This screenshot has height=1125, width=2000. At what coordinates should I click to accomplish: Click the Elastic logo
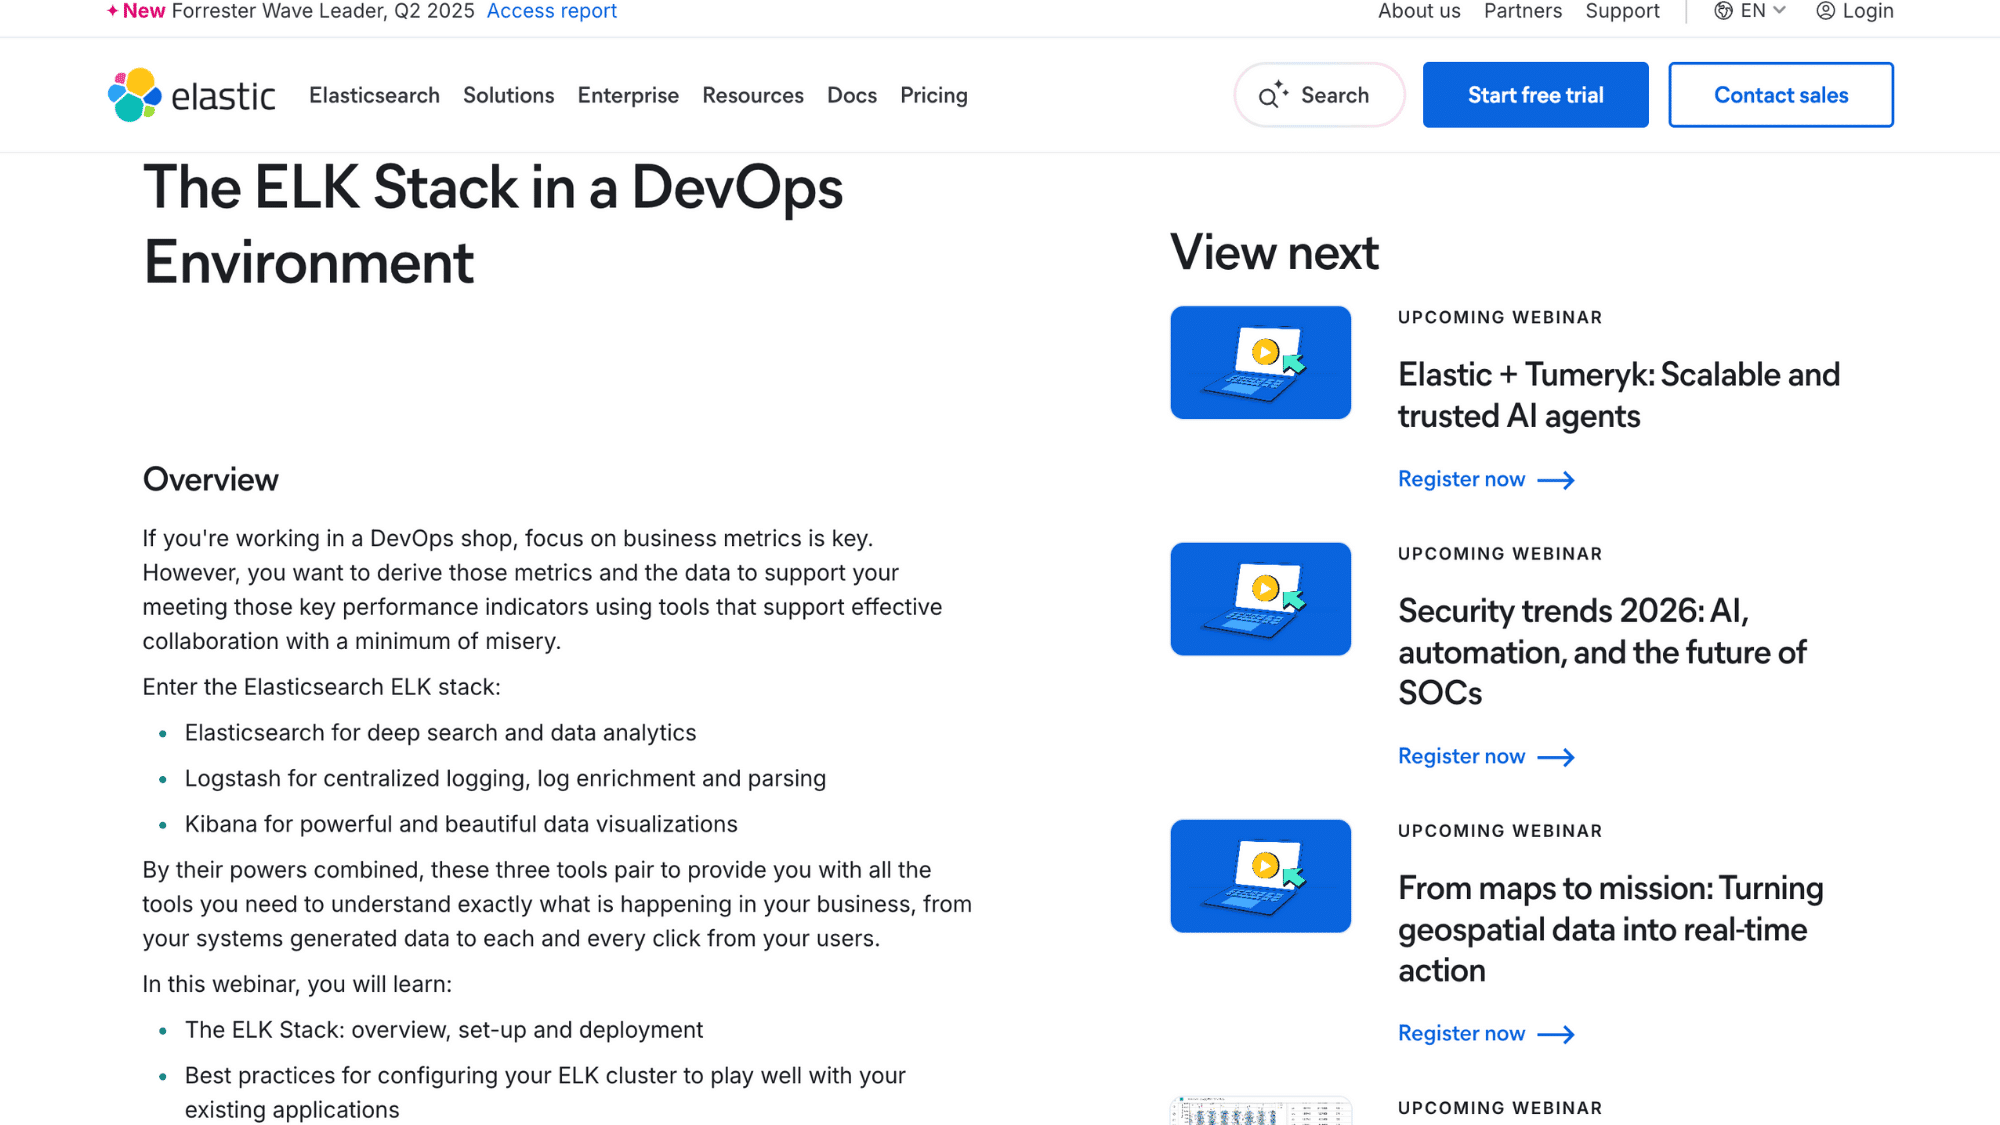[190, 95]
